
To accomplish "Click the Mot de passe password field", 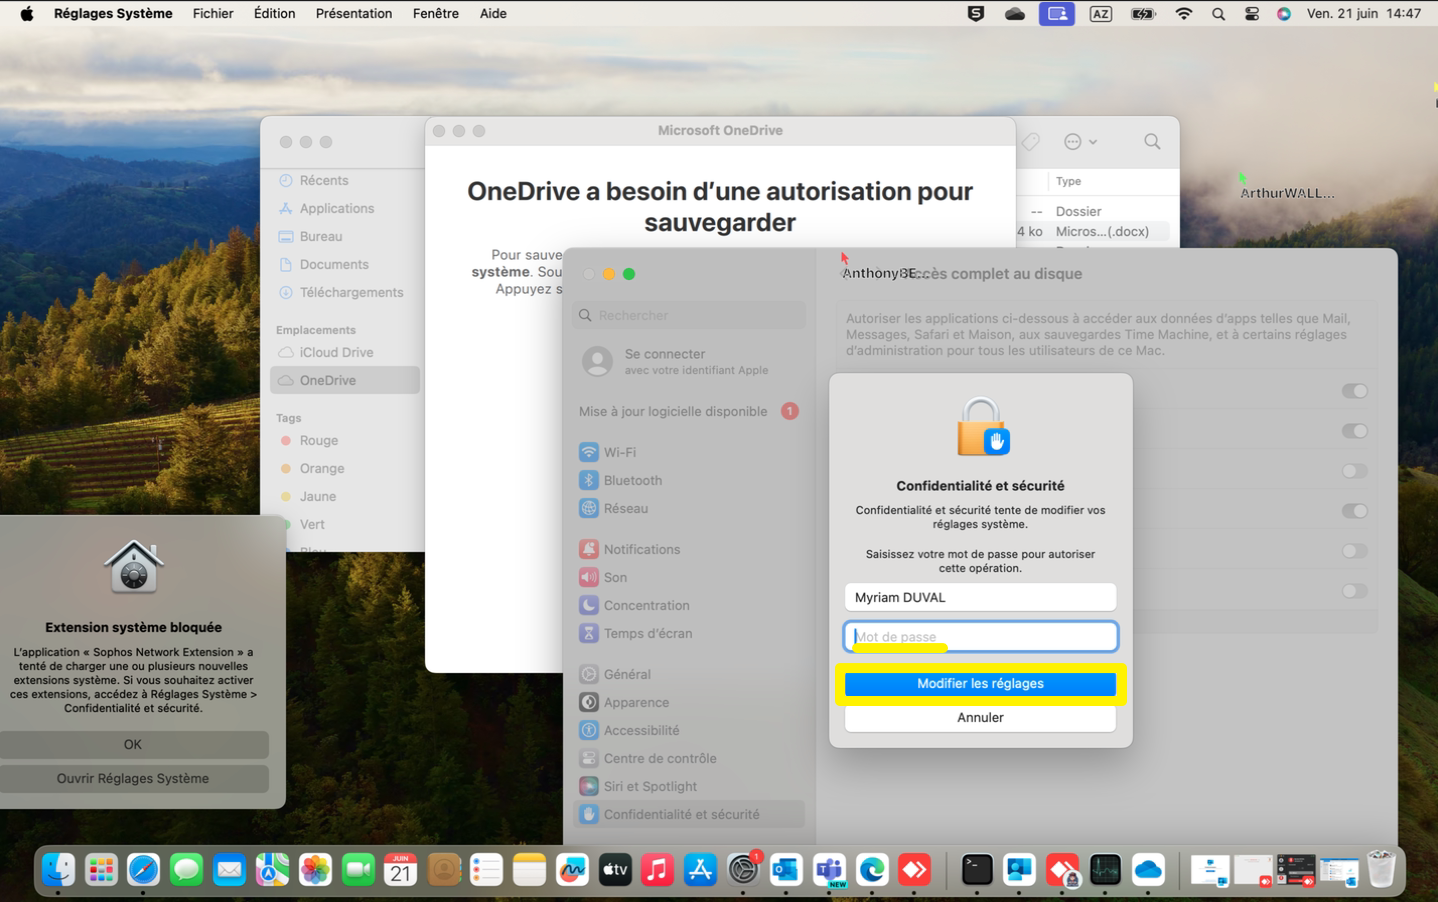I will pyautogui.click(x=980, y=637).
